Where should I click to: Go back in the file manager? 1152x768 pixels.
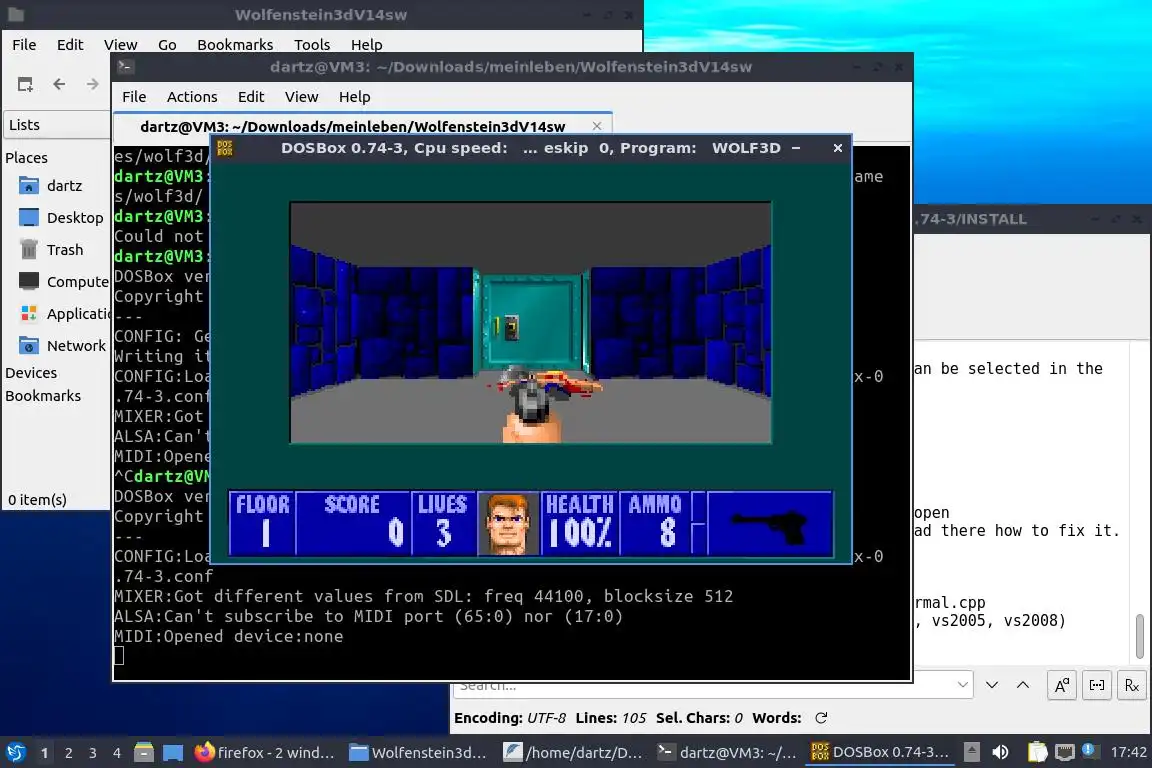60,85
